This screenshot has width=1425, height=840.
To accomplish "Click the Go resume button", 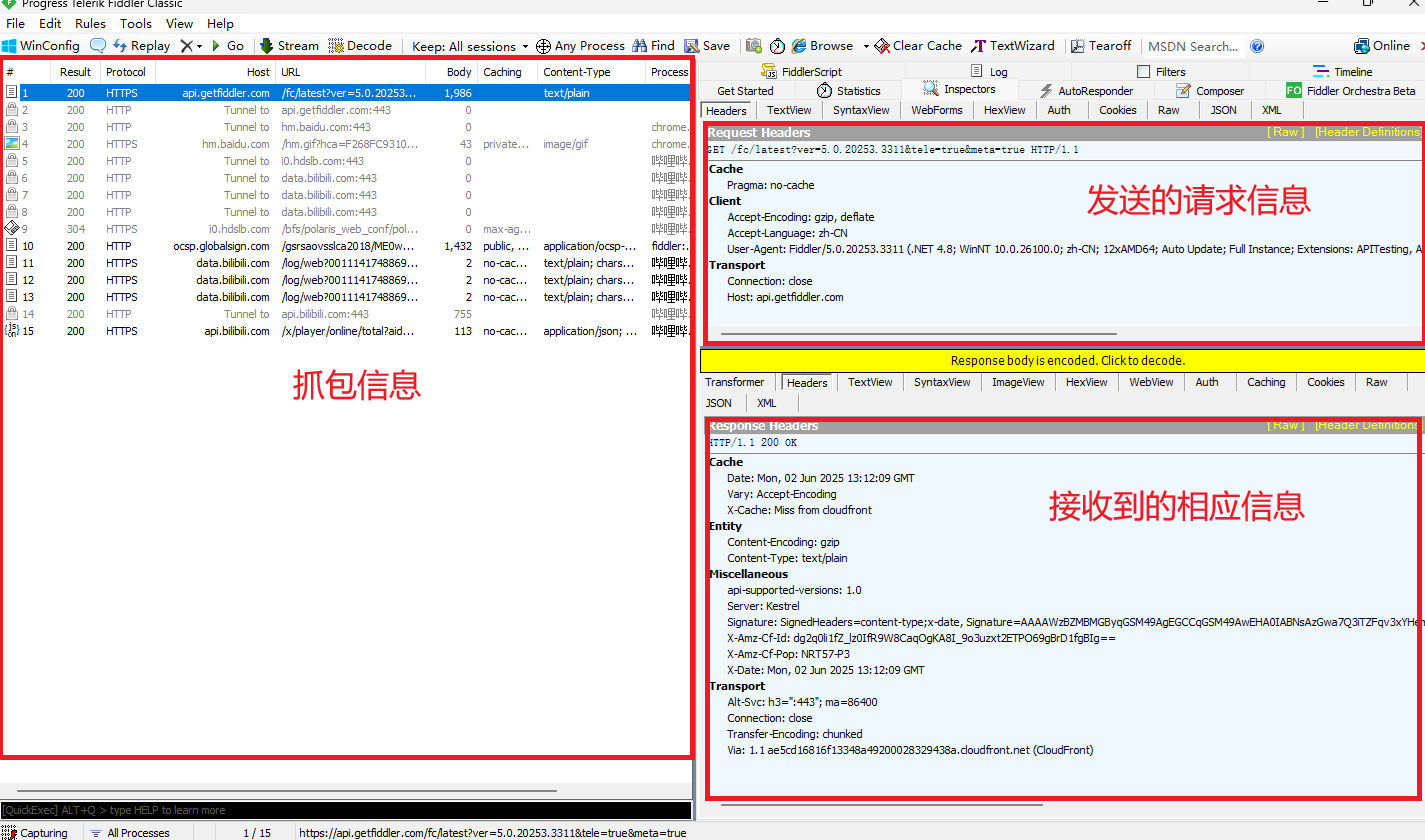I will coord(228,46).
